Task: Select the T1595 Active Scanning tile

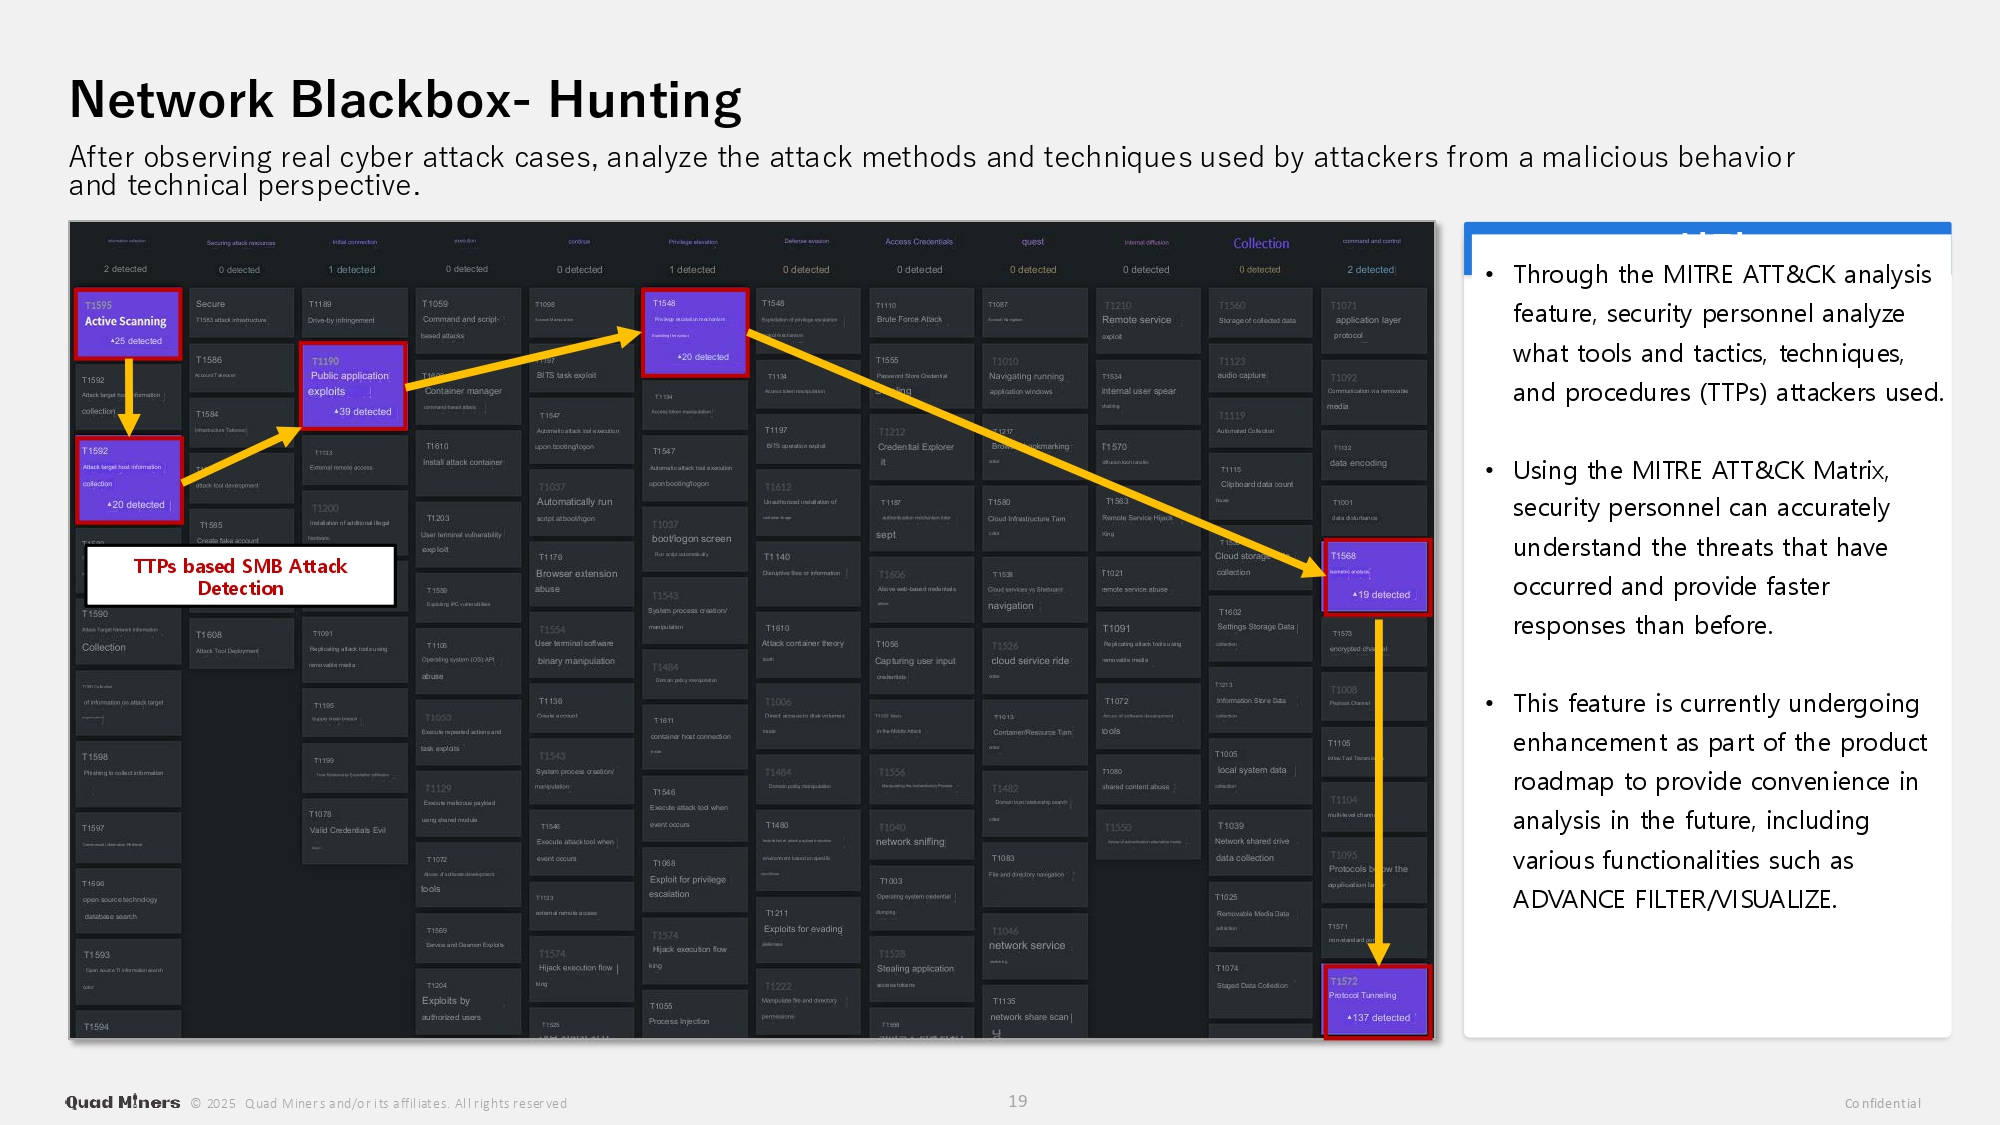Action: coord(128,323)
